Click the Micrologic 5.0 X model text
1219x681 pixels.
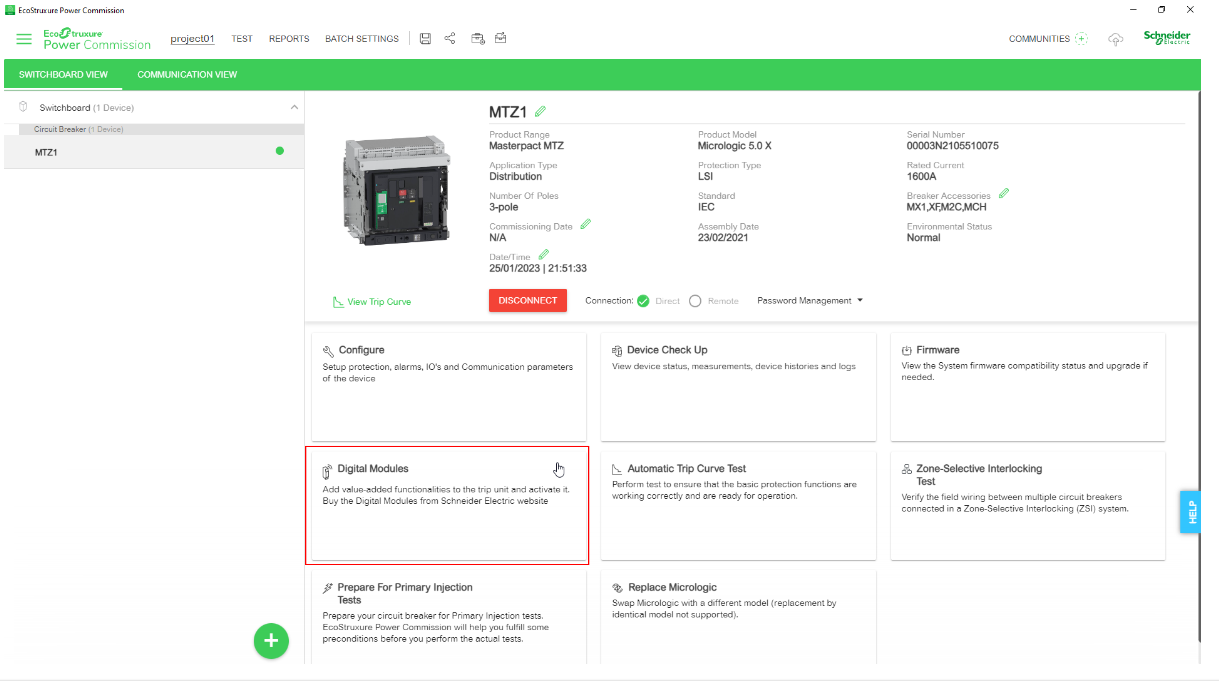734,146
